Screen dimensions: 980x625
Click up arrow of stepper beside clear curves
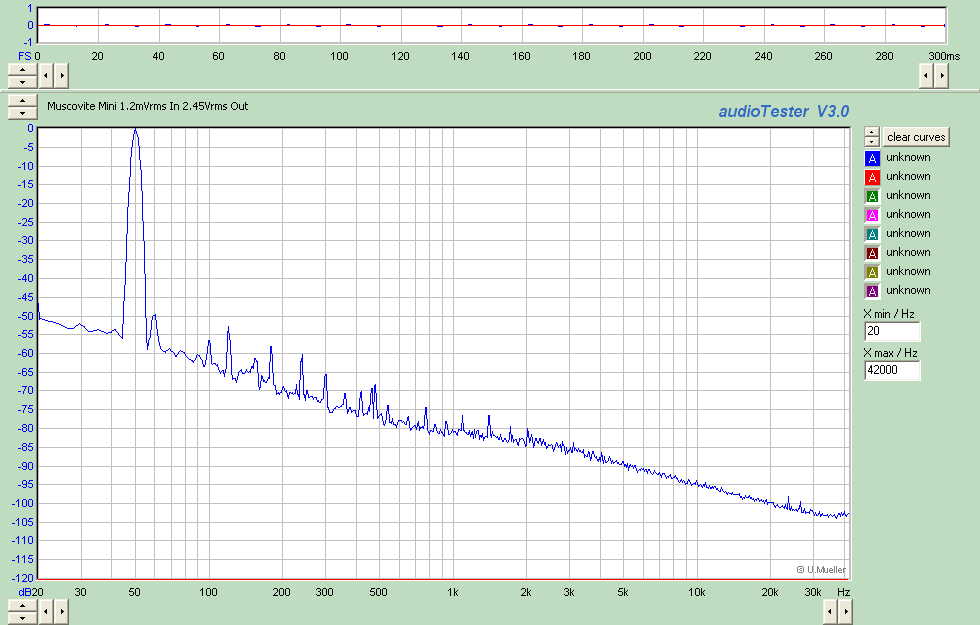[x=872, y=132]
